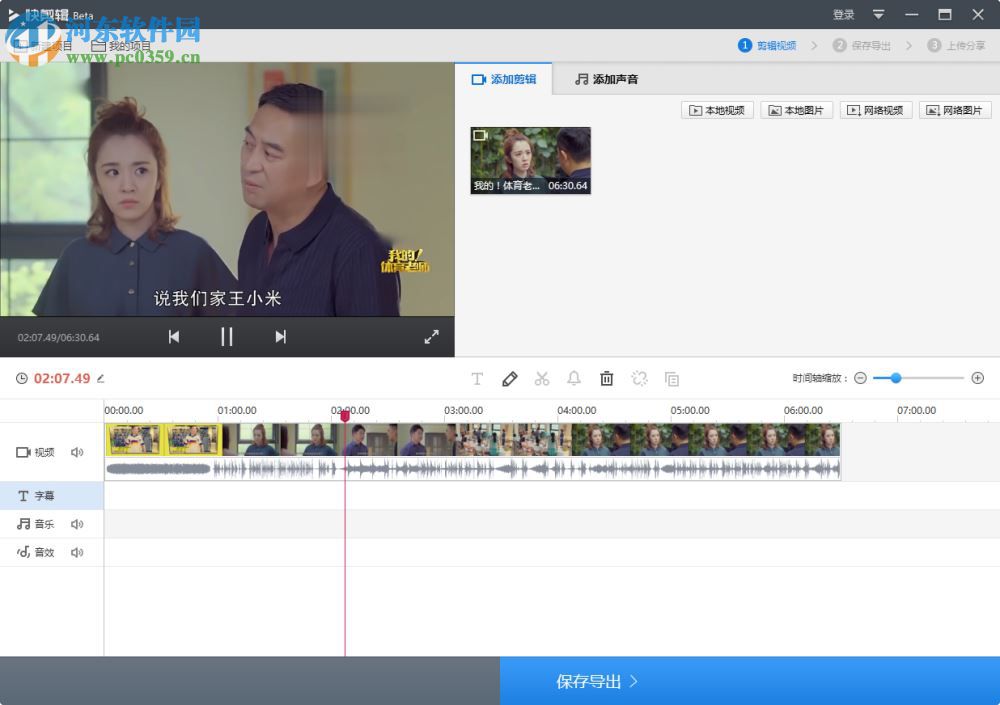
Task: Edit timecode with small pencil icon
Action: pos(100,378)
